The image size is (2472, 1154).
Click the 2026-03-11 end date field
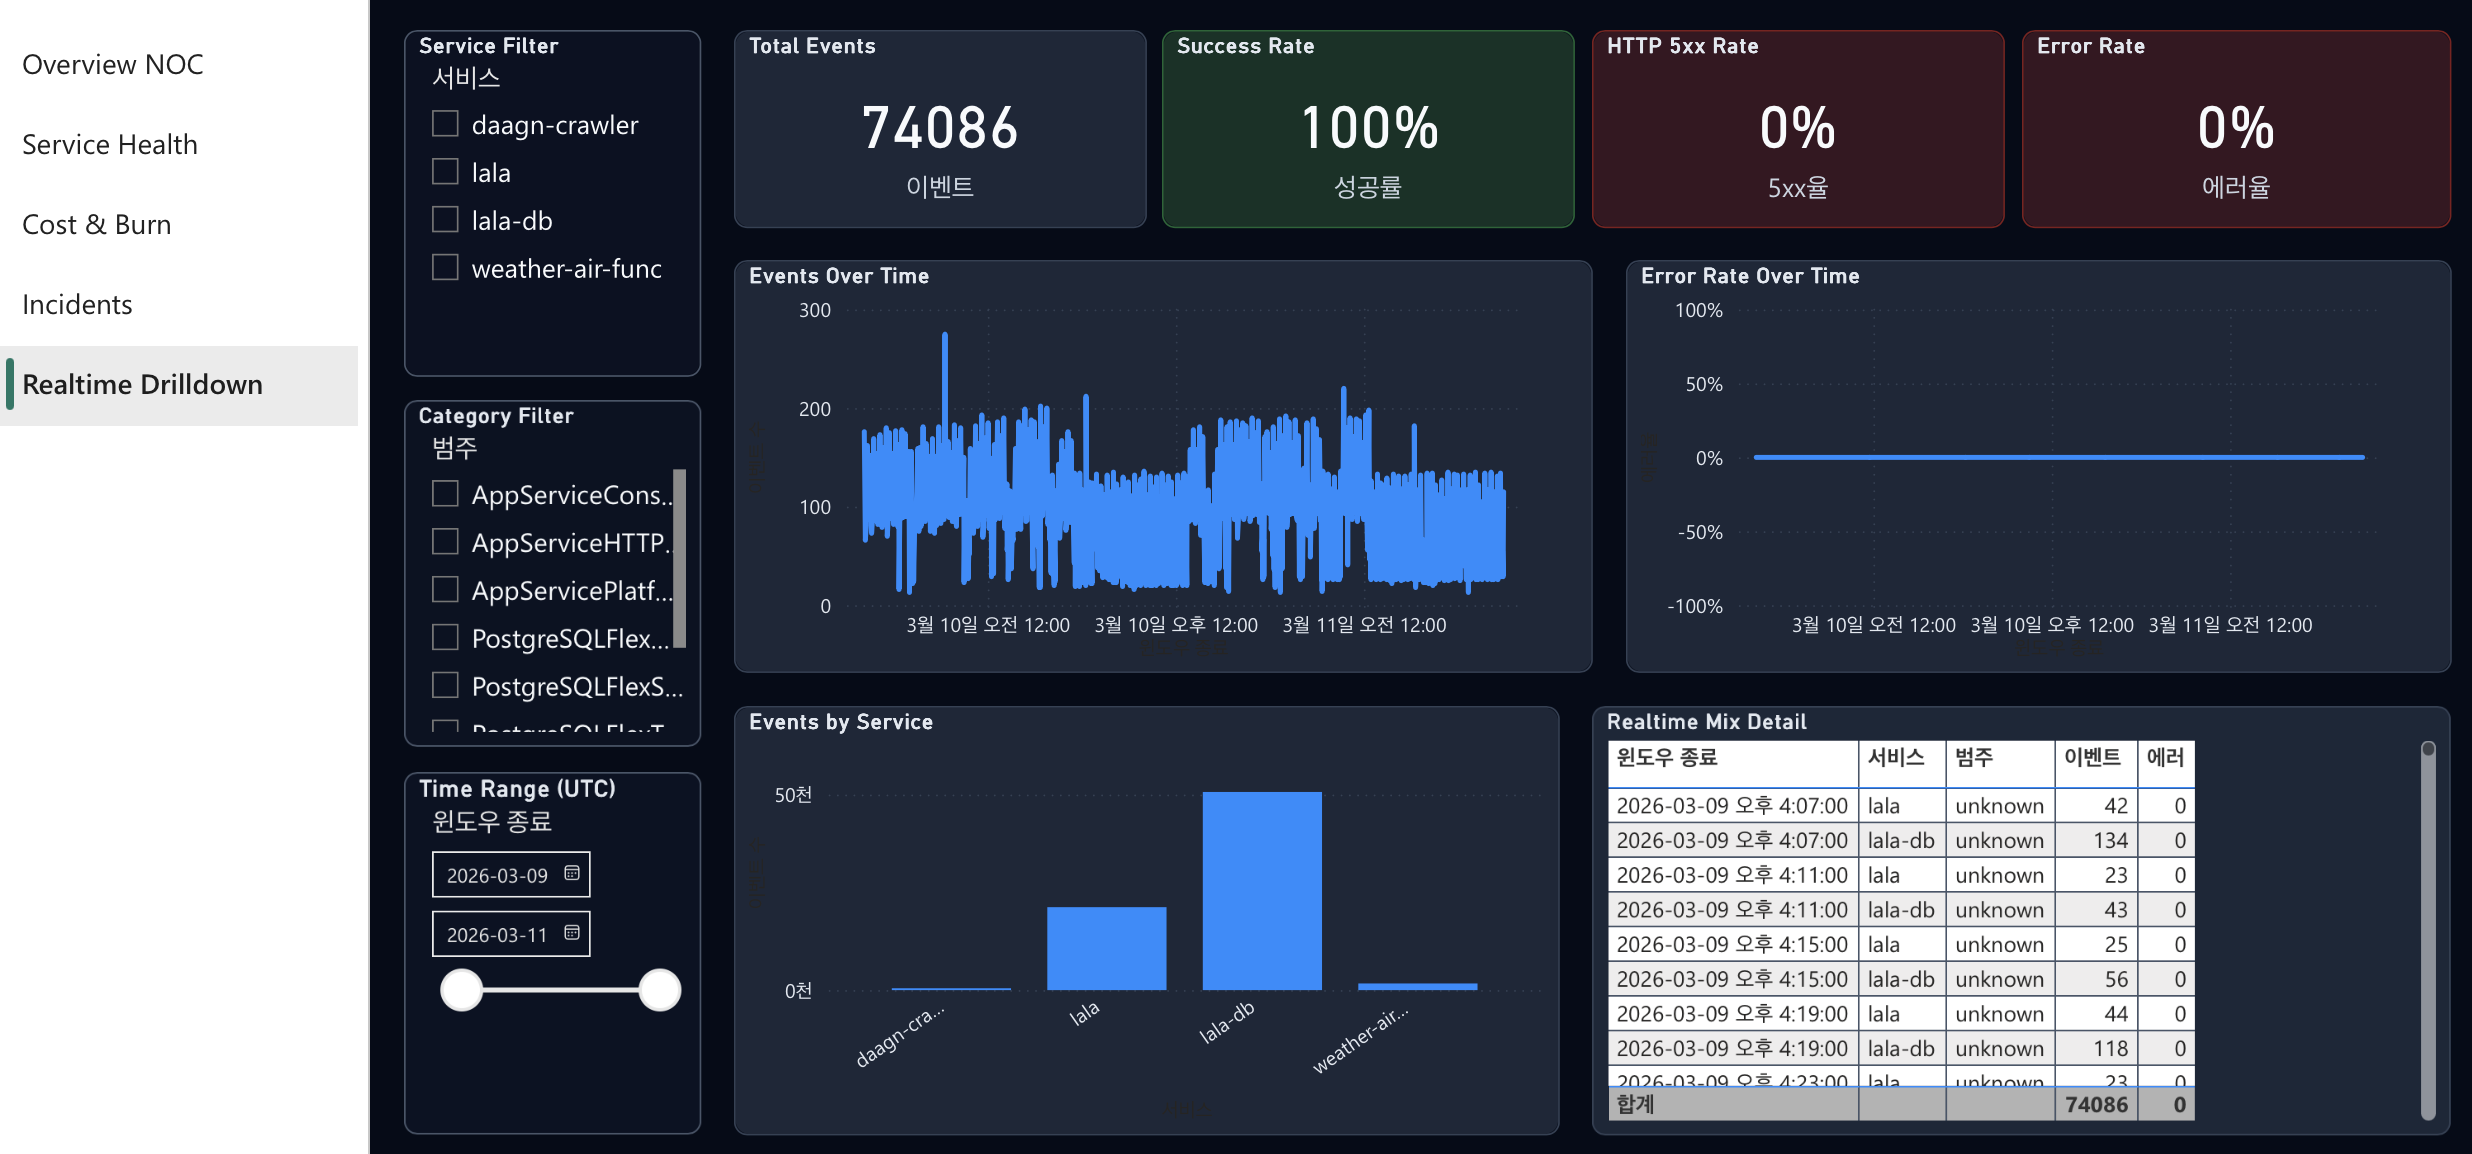click(497, 934)
